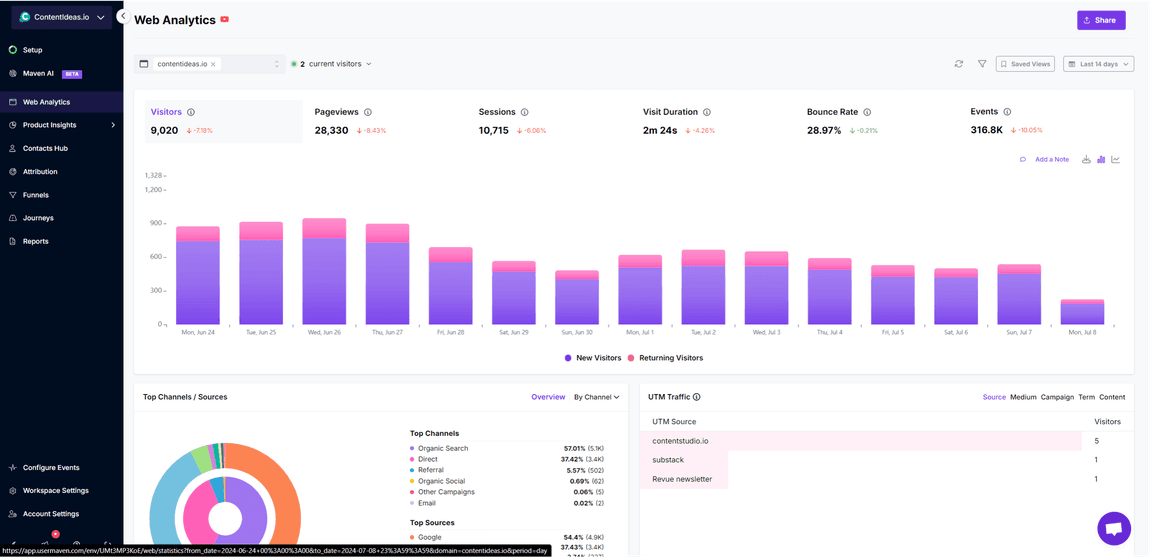The height and width of the screenshot is (557, 1150).
Task: Refresh the analytics data
Action: [x=958, y=64]
